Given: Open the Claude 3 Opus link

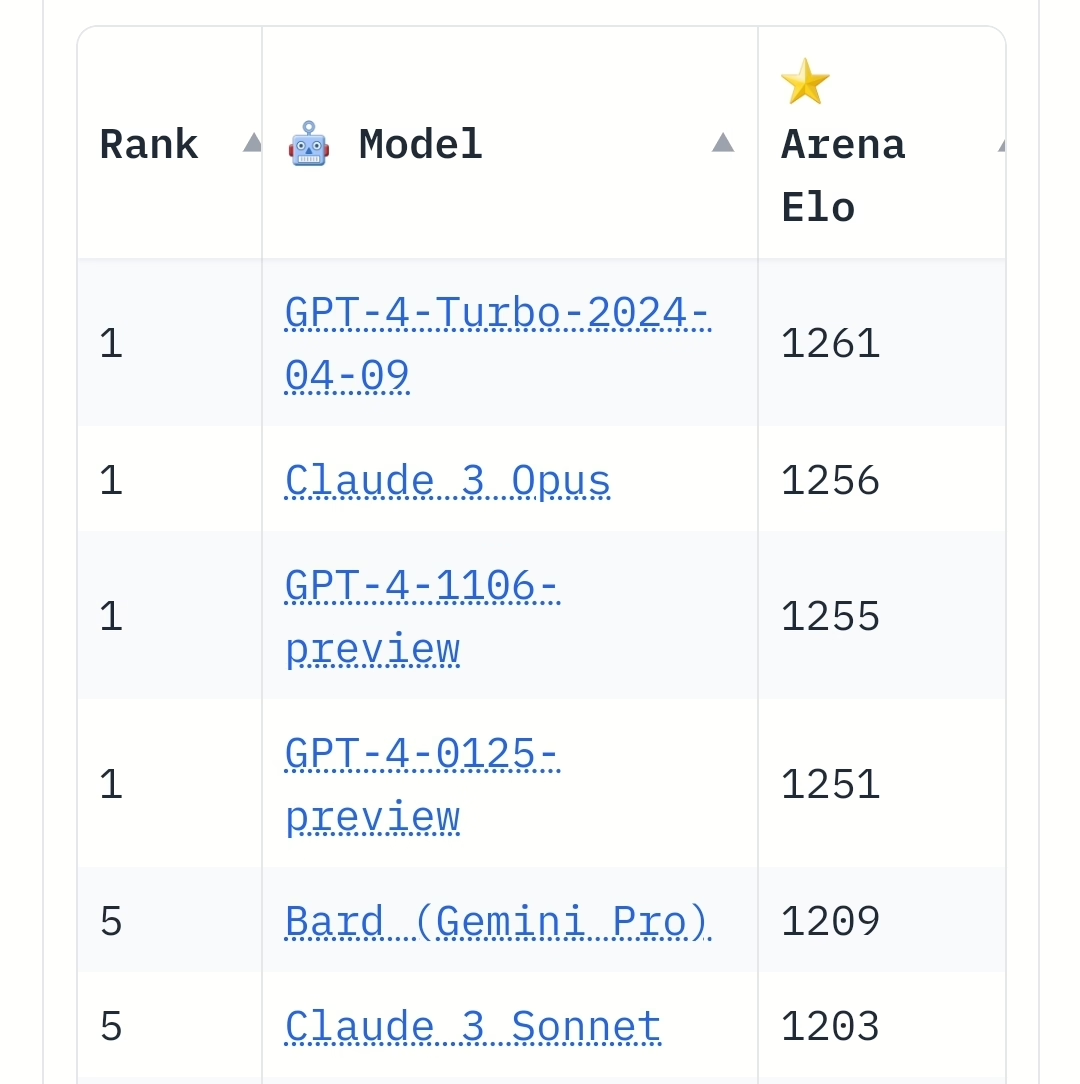Looking at the screenshot, I should pos(447,481).
